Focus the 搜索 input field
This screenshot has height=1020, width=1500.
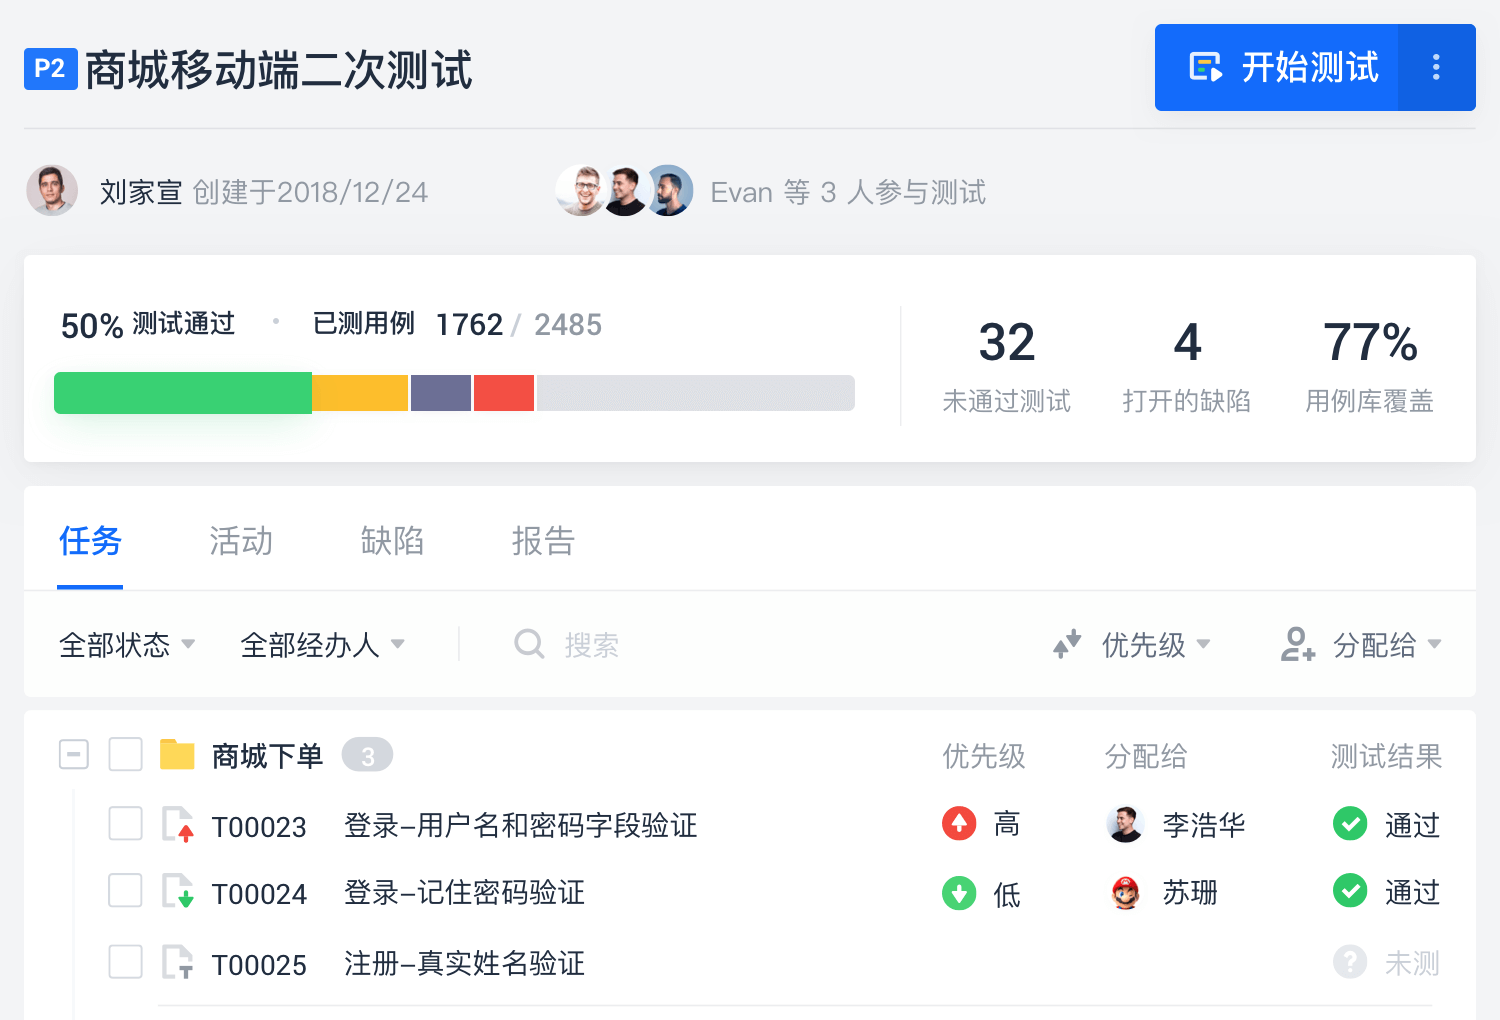point(591,645)
